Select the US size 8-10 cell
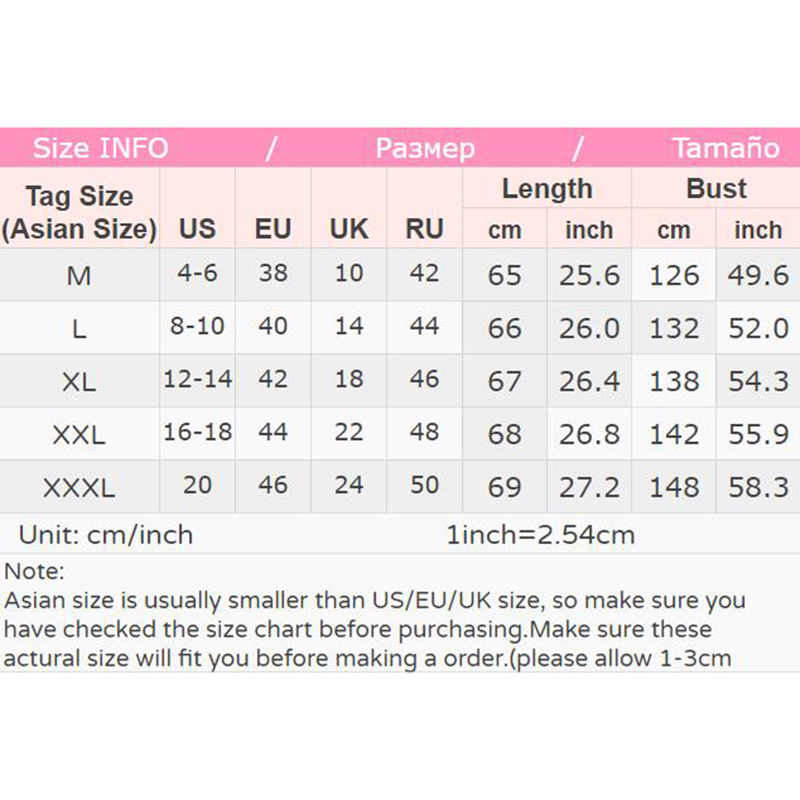The width and height of the screenshot is (800, 800). point(197,327)
